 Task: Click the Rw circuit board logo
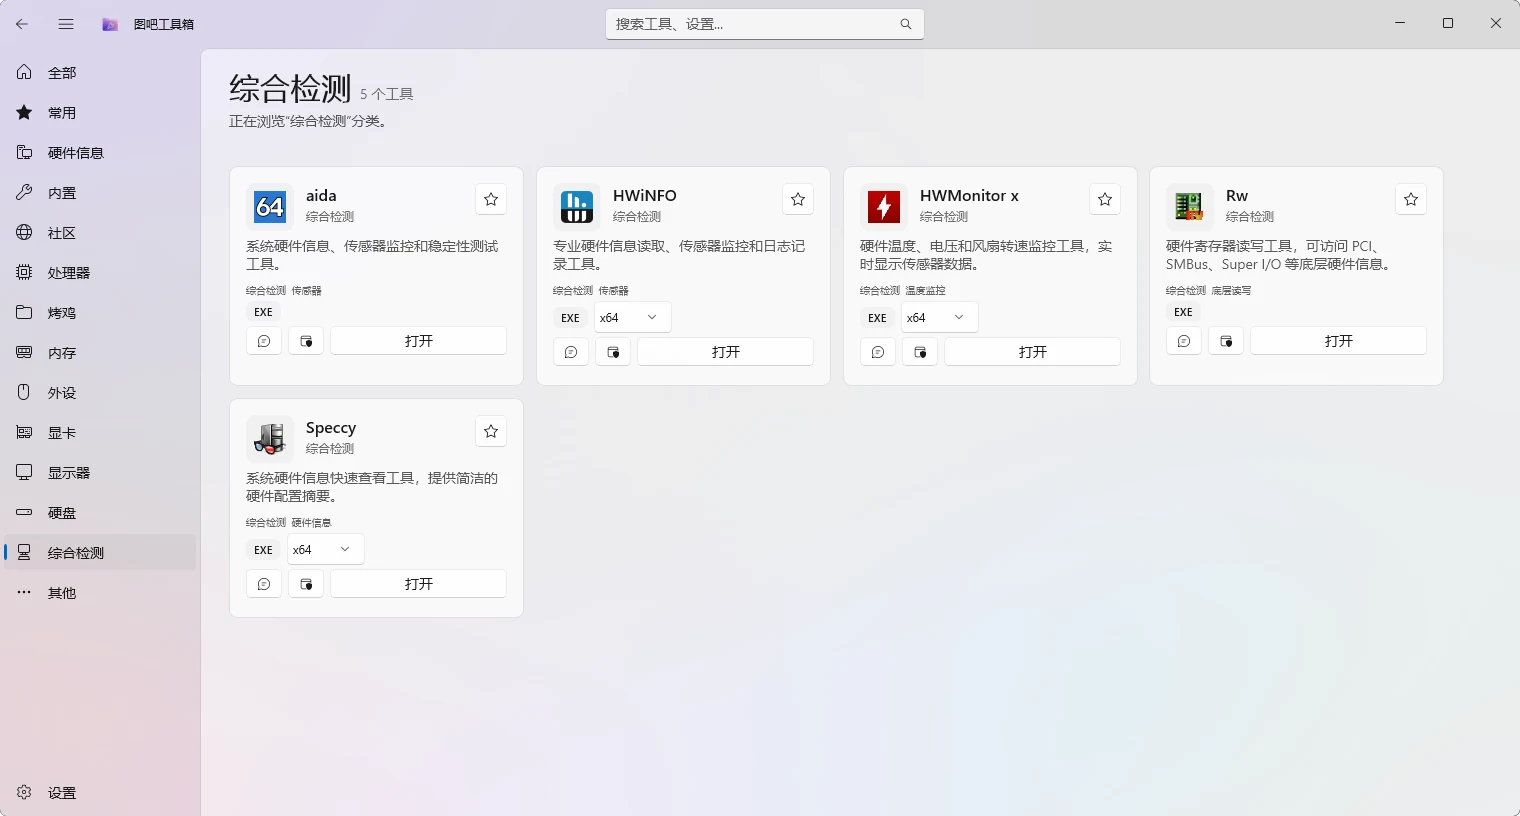(x=1190, y=207)
